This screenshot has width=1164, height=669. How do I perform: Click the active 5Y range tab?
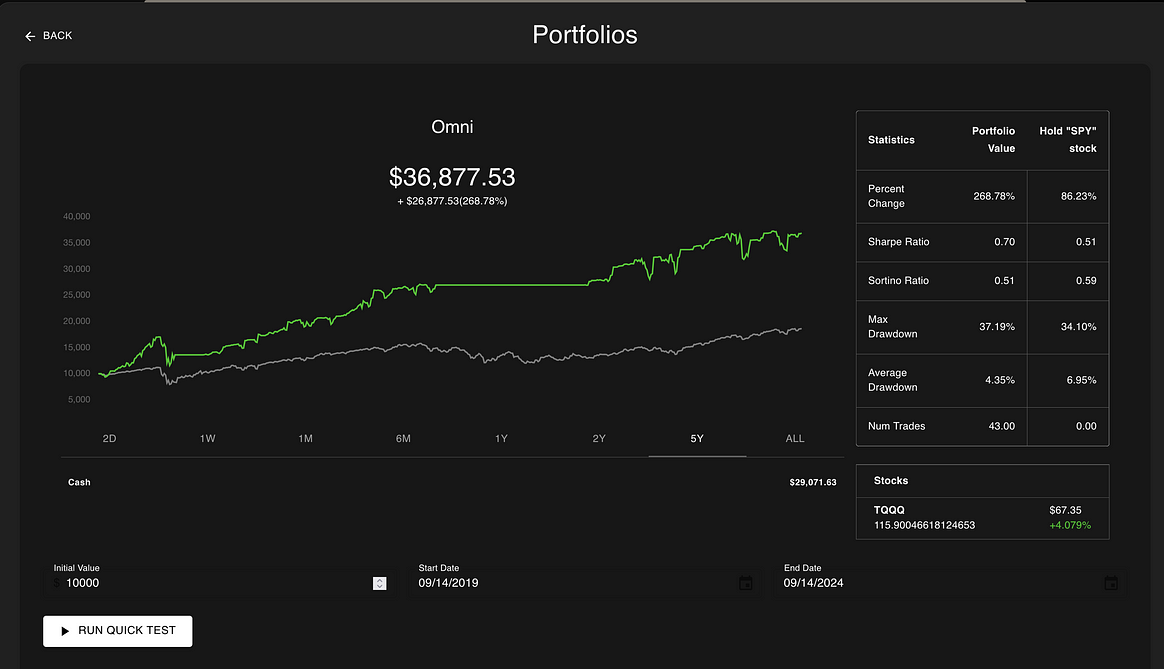[697, 439]
